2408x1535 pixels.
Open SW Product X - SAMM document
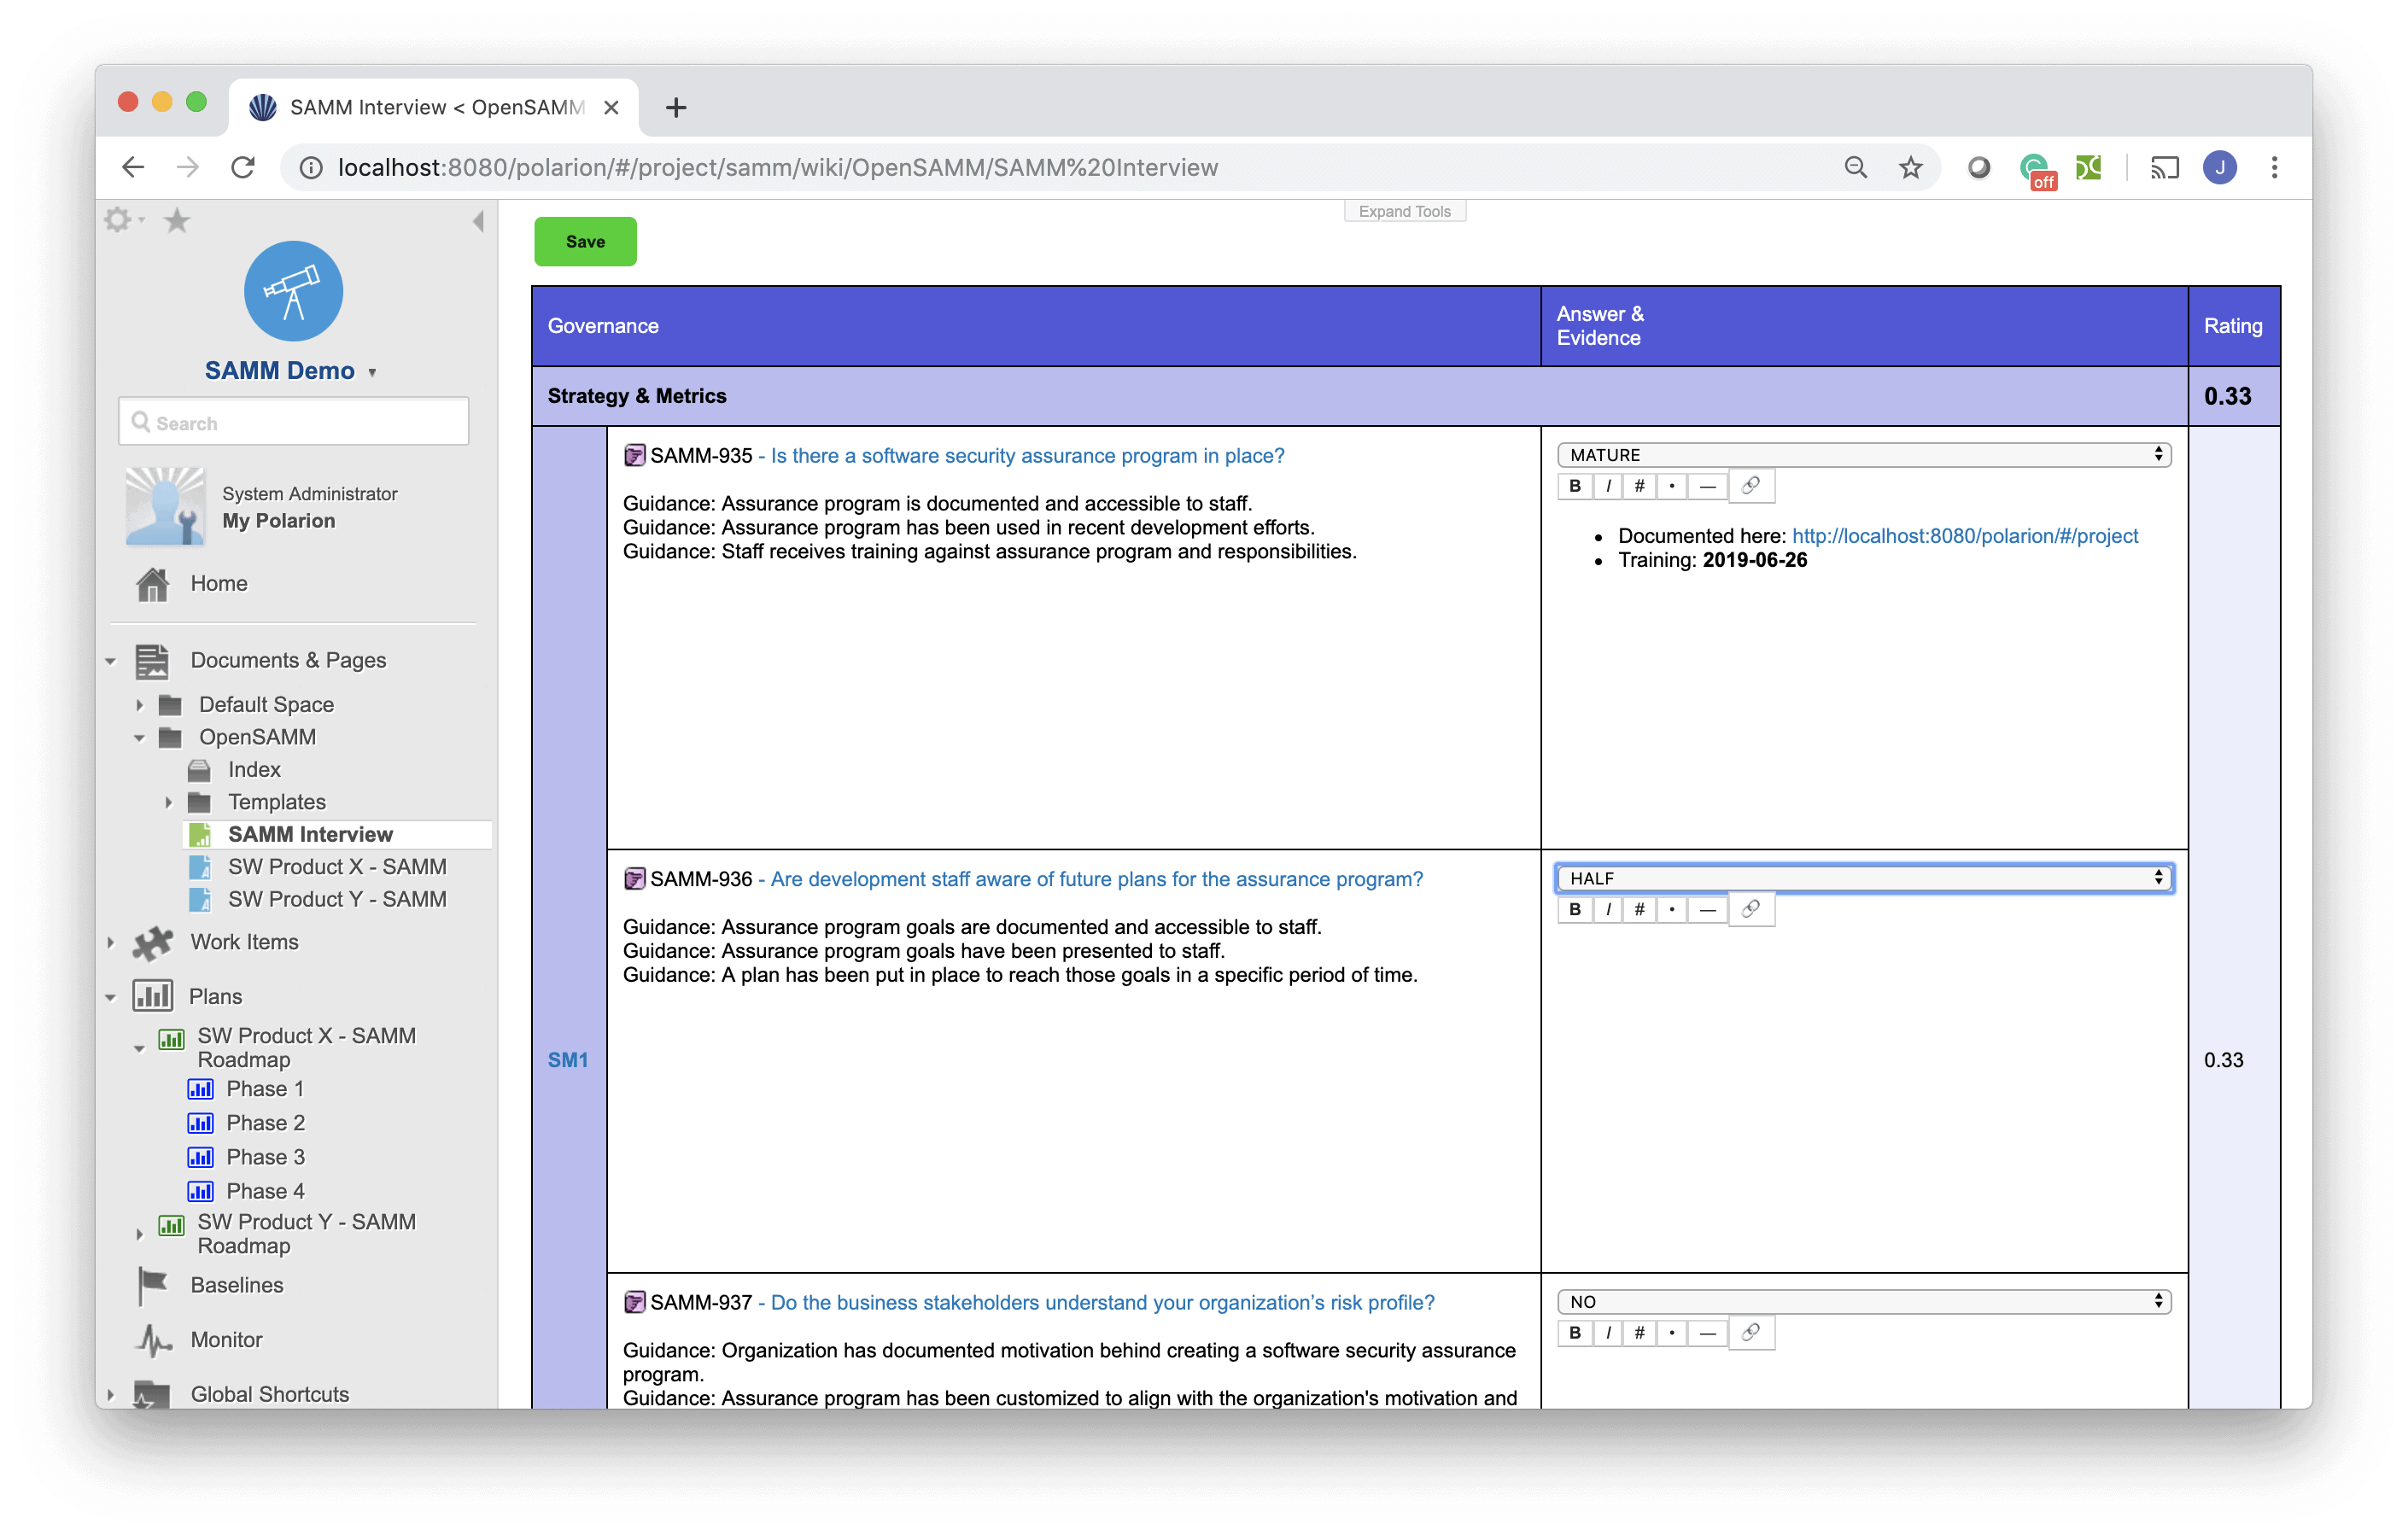[337, 866]
